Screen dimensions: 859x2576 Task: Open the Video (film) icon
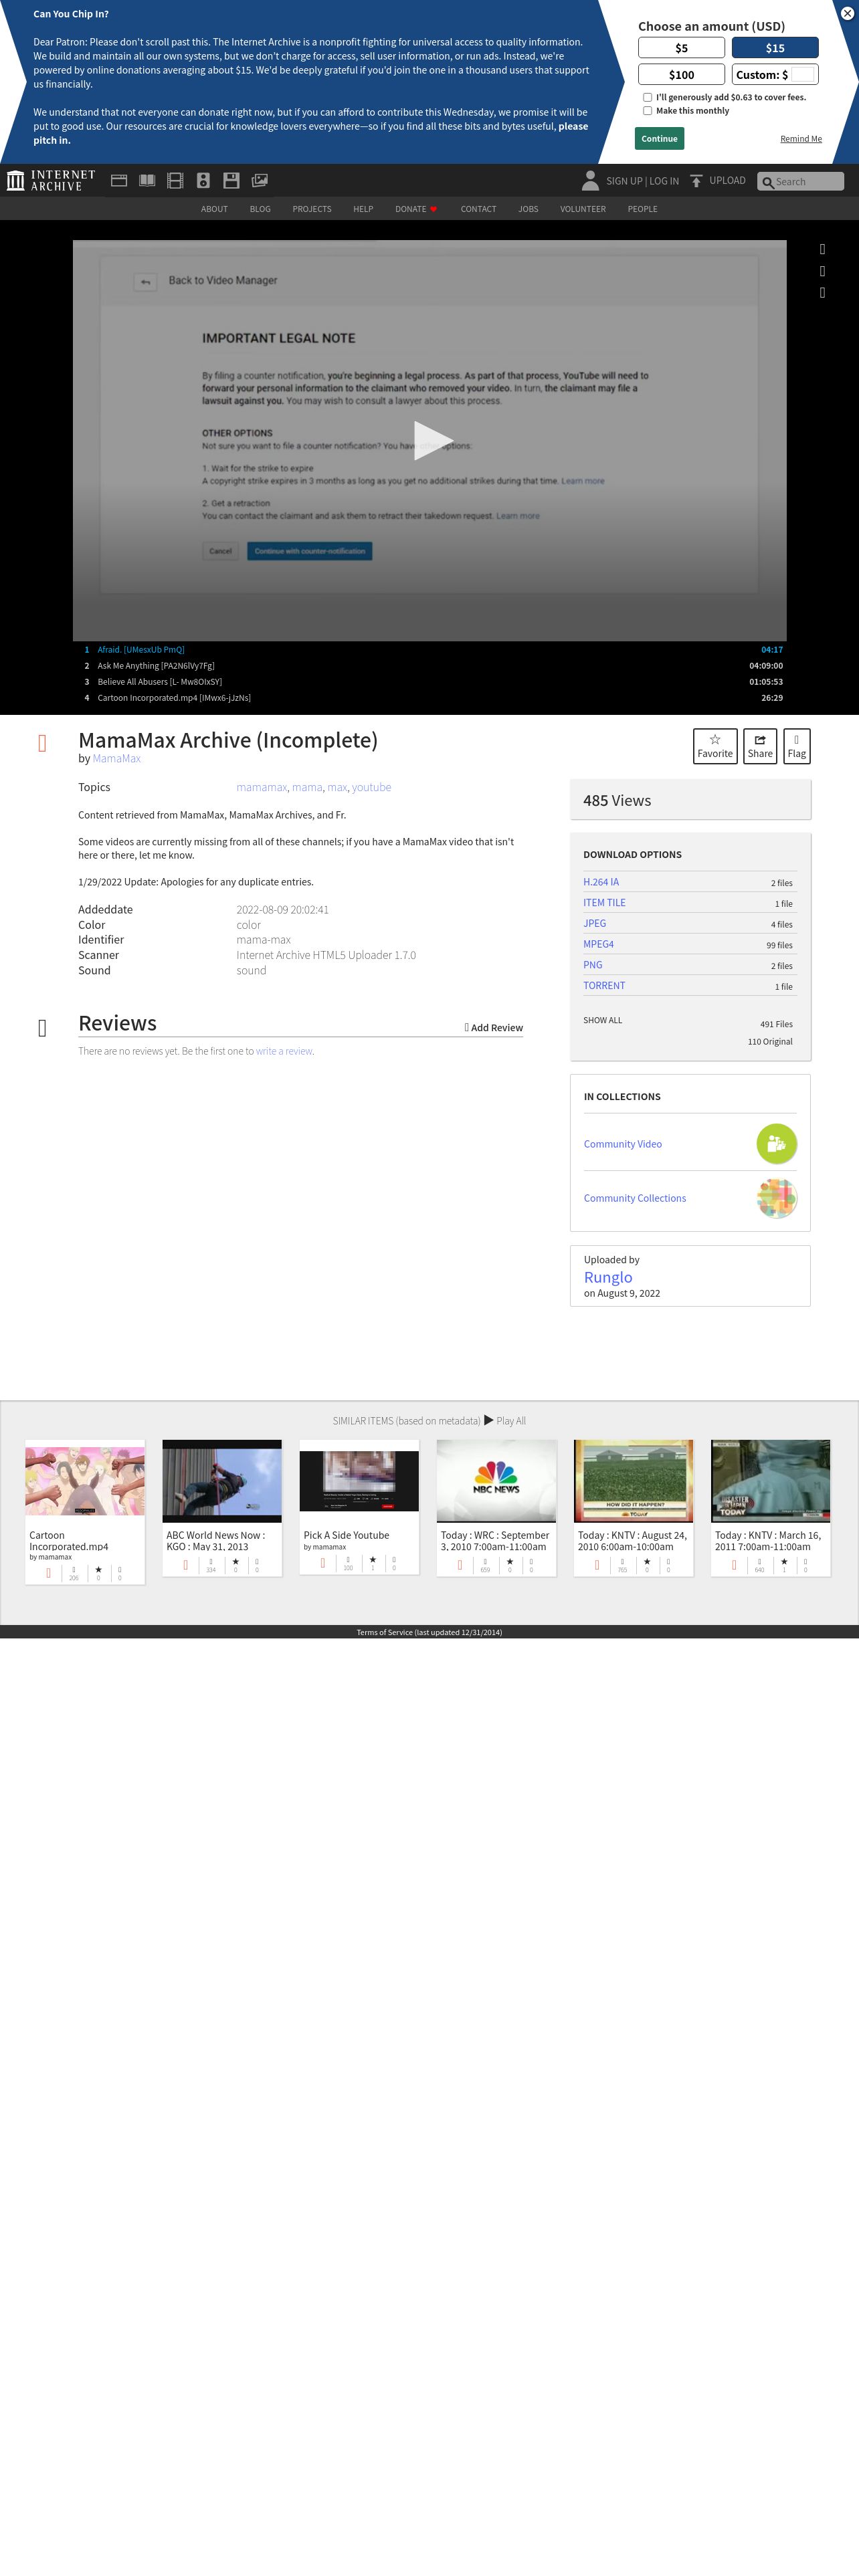[175, 181]
